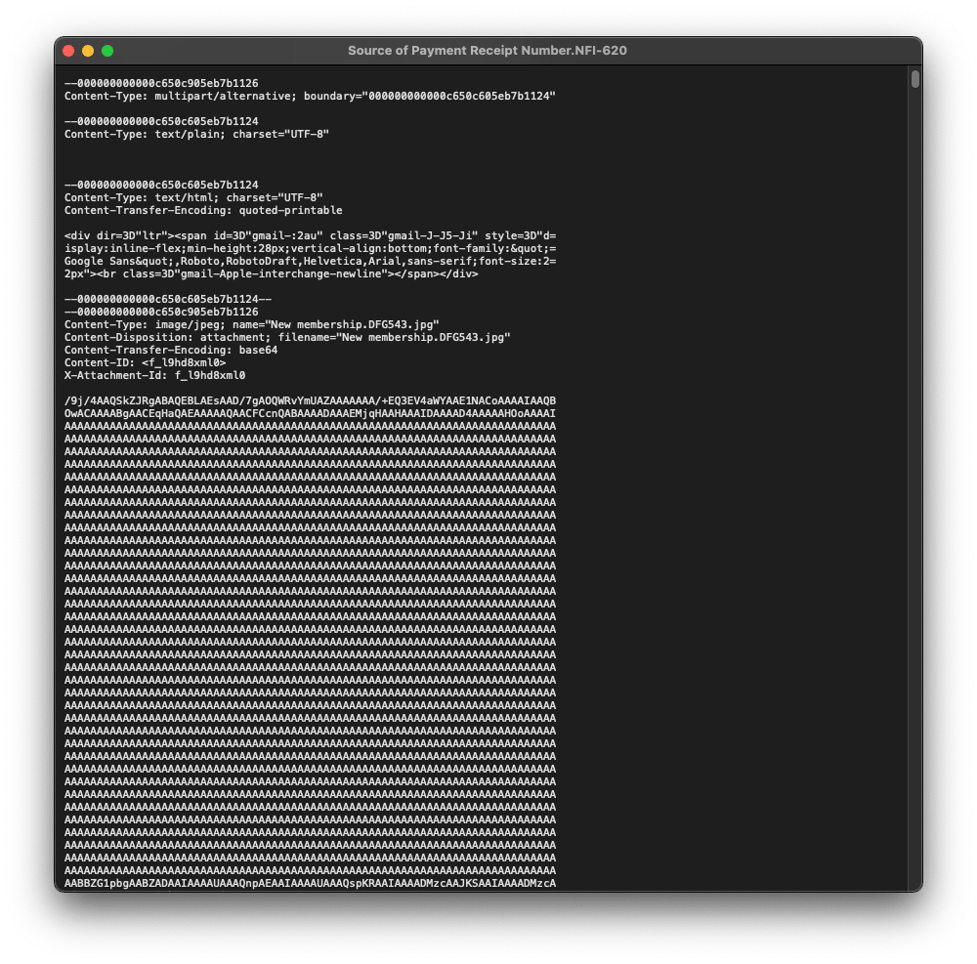
Task: Click the 'Content-ID: <f_l9hd8xml0>' line
Action: 145,363
